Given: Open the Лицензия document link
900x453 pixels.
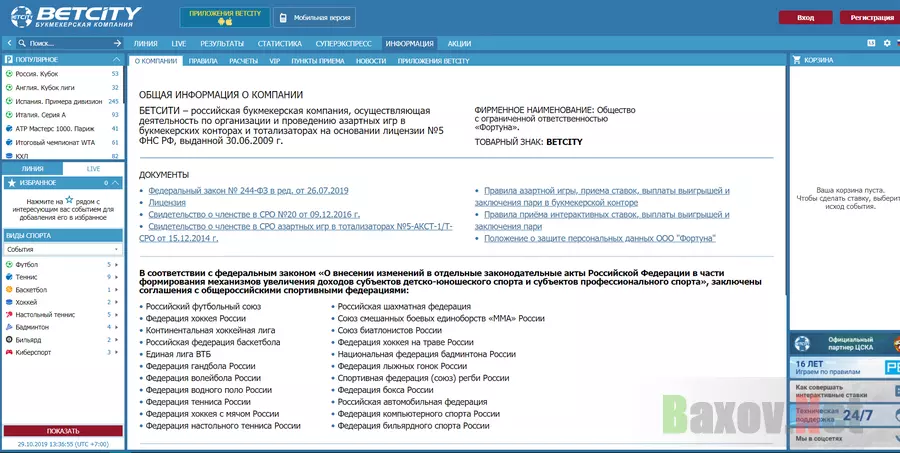Looking at the screenshot, I should pos(167,203).
